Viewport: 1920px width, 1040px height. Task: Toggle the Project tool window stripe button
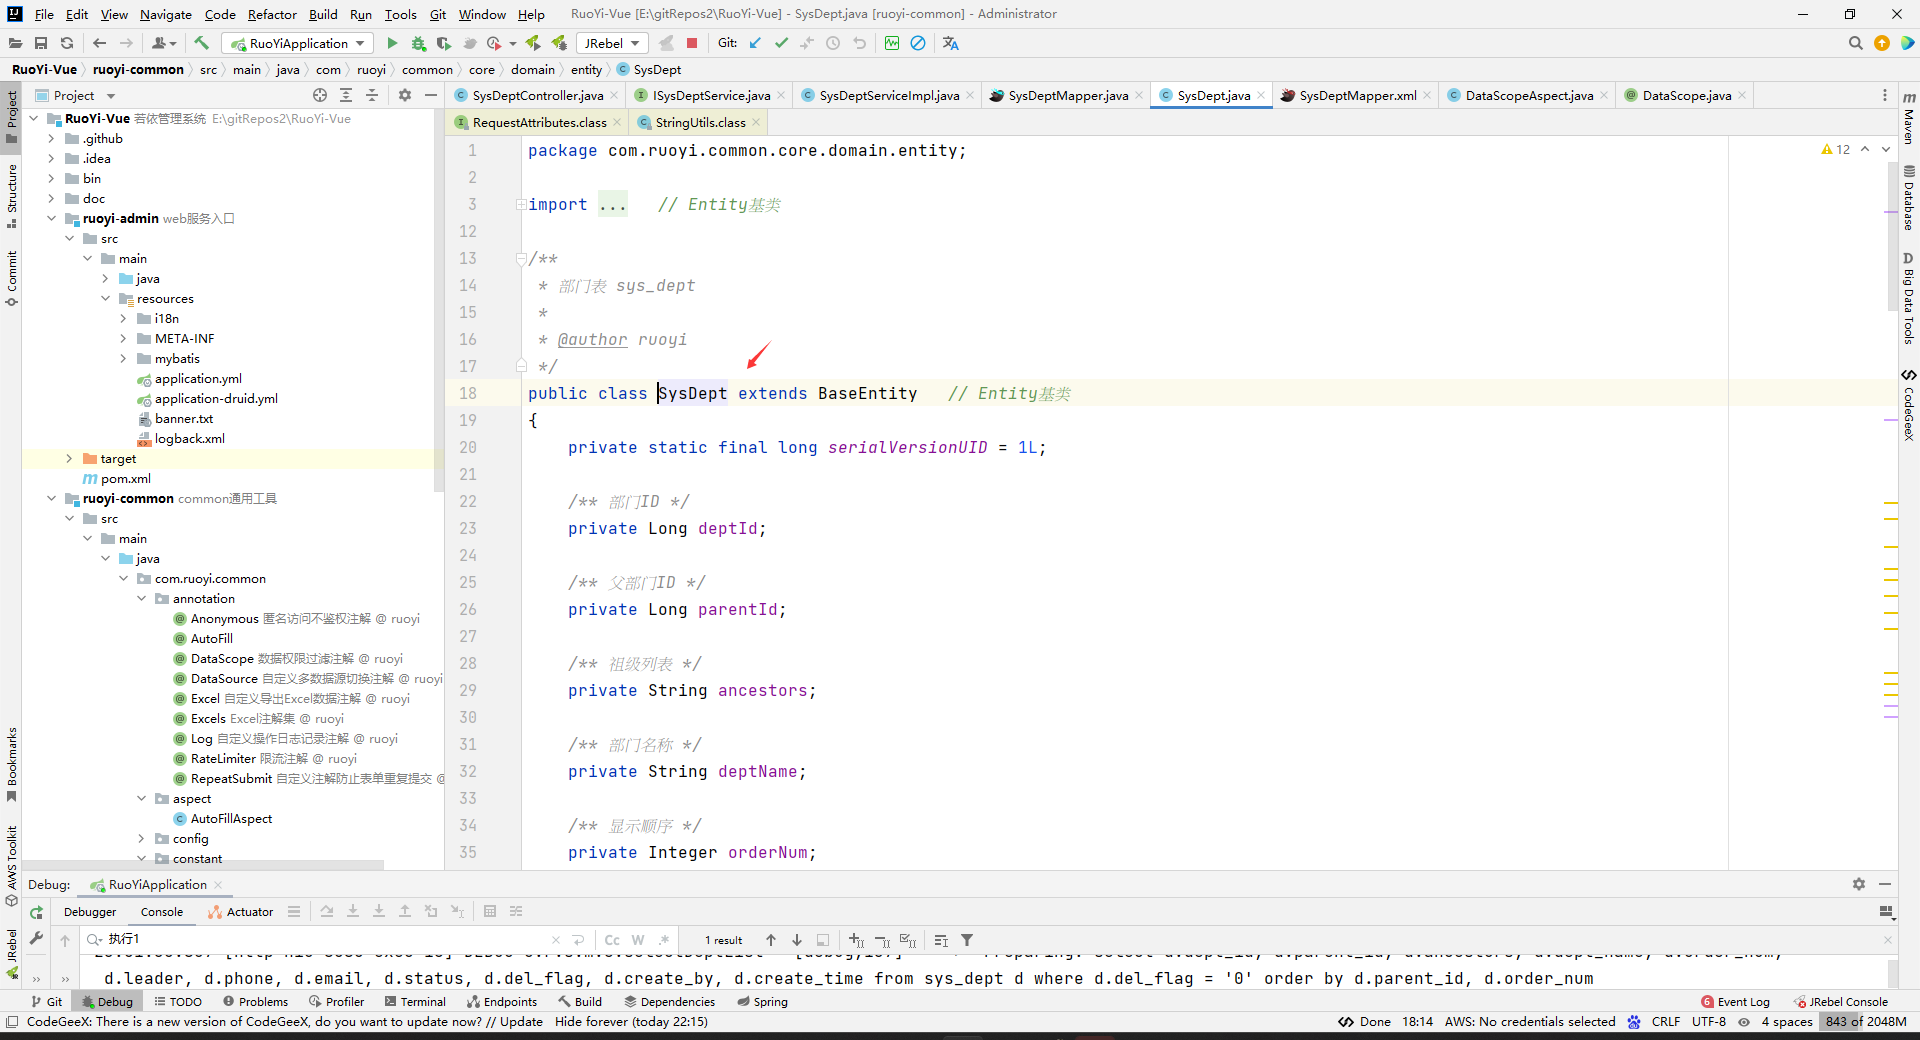[x=11, y=115]
